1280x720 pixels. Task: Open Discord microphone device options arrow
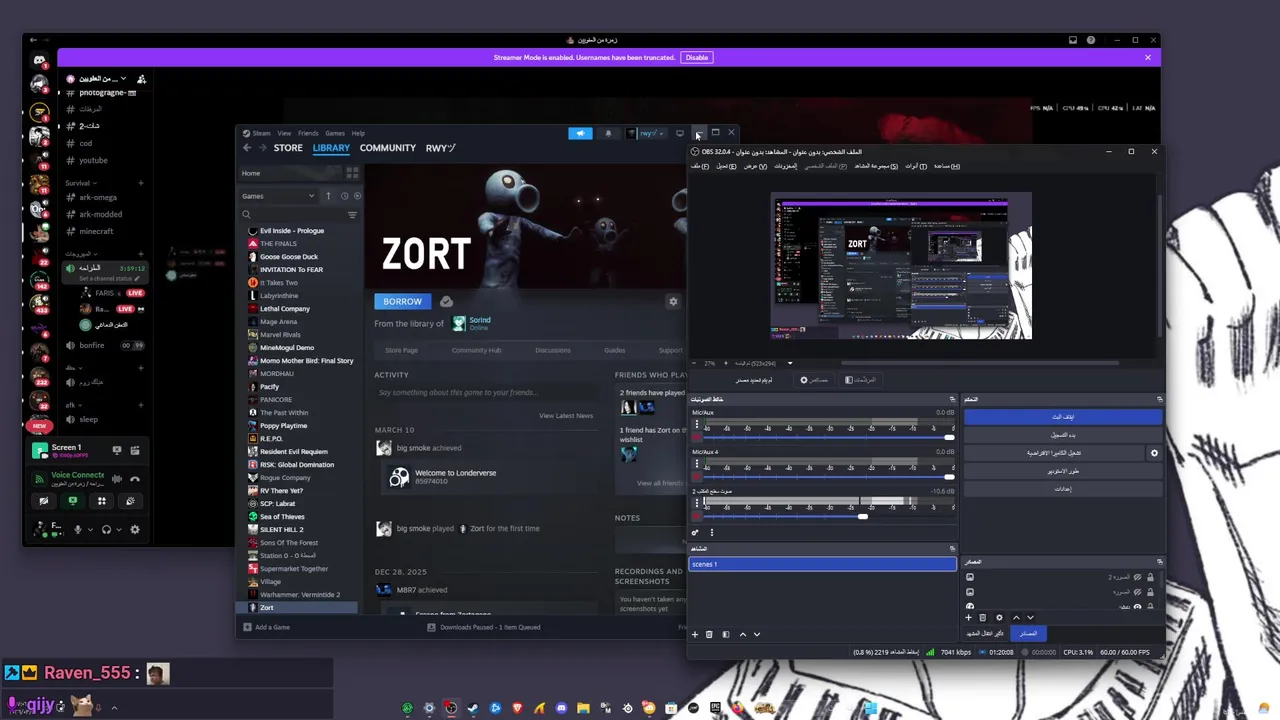90,529
